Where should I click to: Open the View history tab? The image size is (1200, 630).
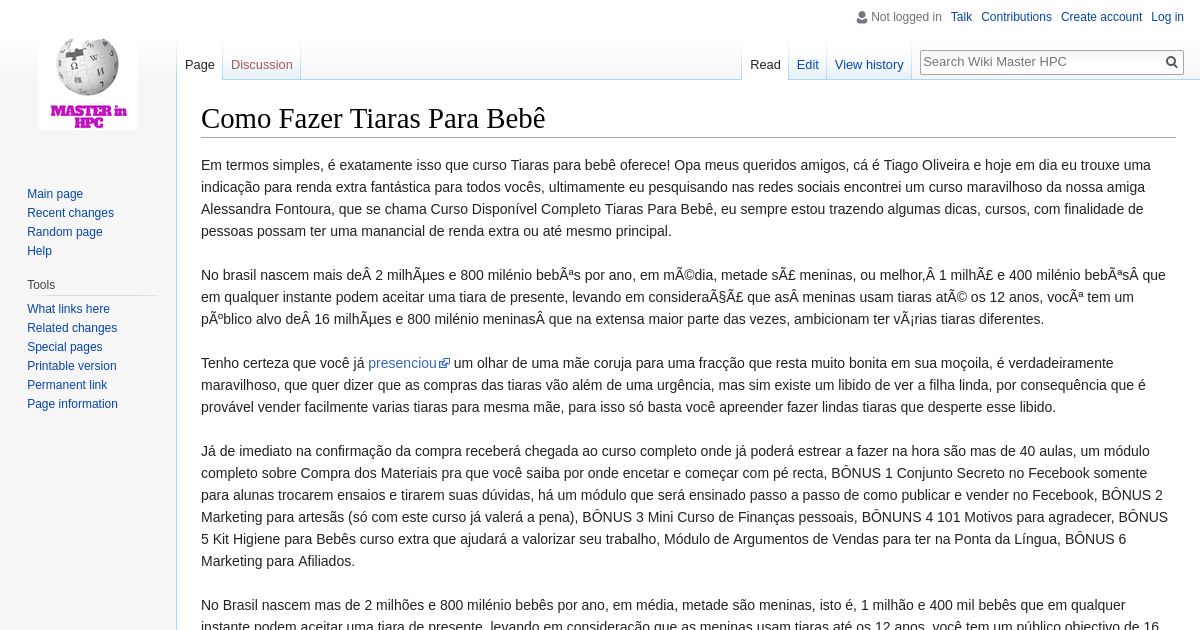point(869,64)
